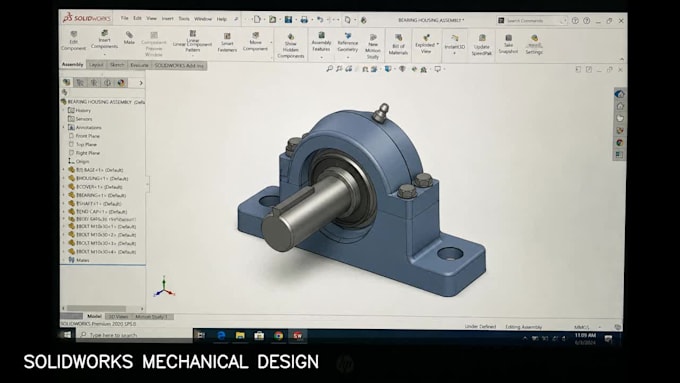Open the DisplayManager appearance tab icon
680x383 pixels.
pyautogui.click(x=121, y=82)
